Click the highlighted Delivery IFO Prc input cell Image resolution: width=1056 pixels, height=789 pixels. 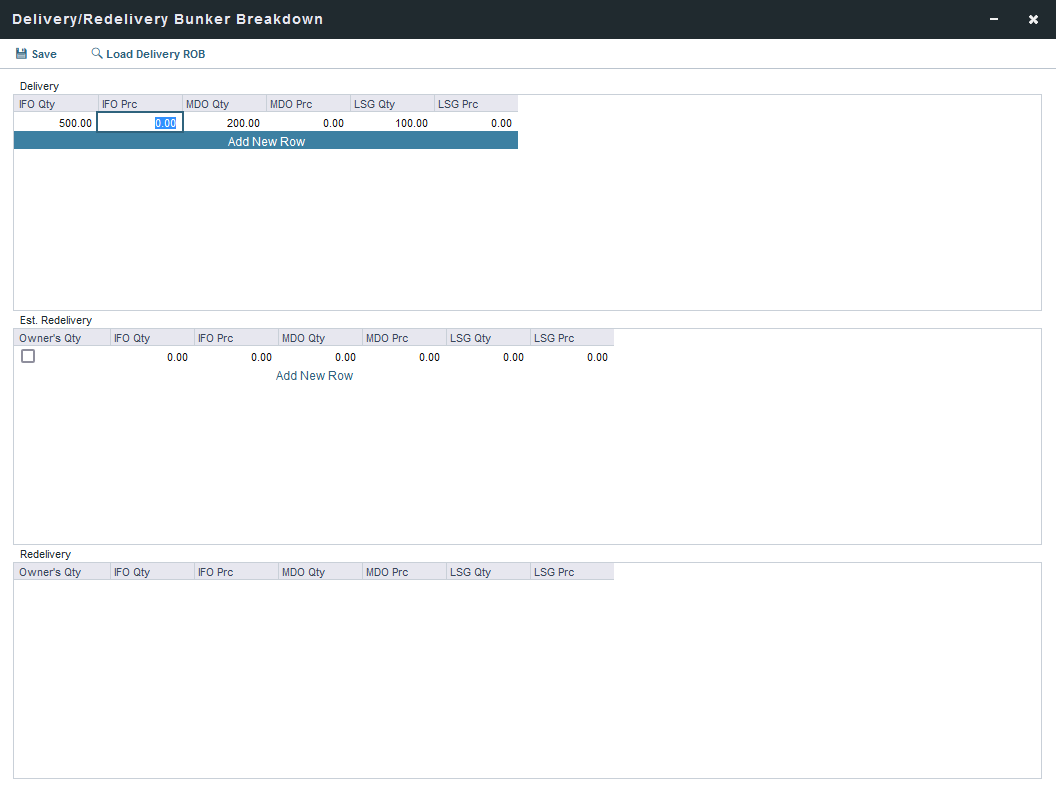(x=140, y=123)
